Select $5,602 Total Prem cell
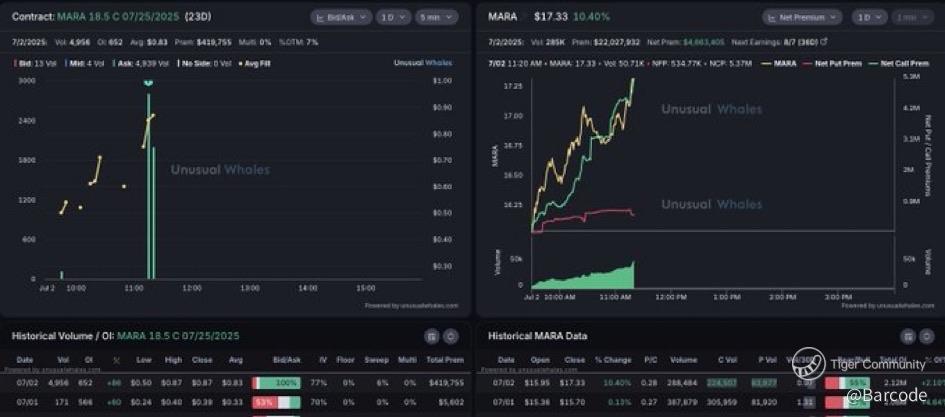Screen dimensions: 945x417 451,401
